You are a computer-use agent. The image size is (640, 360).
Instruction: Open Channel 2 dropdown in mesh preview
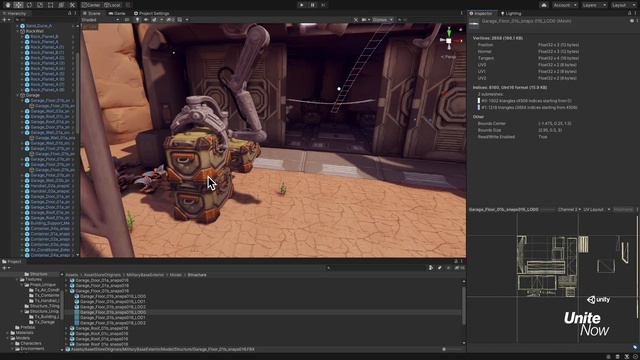coord(569,210)
